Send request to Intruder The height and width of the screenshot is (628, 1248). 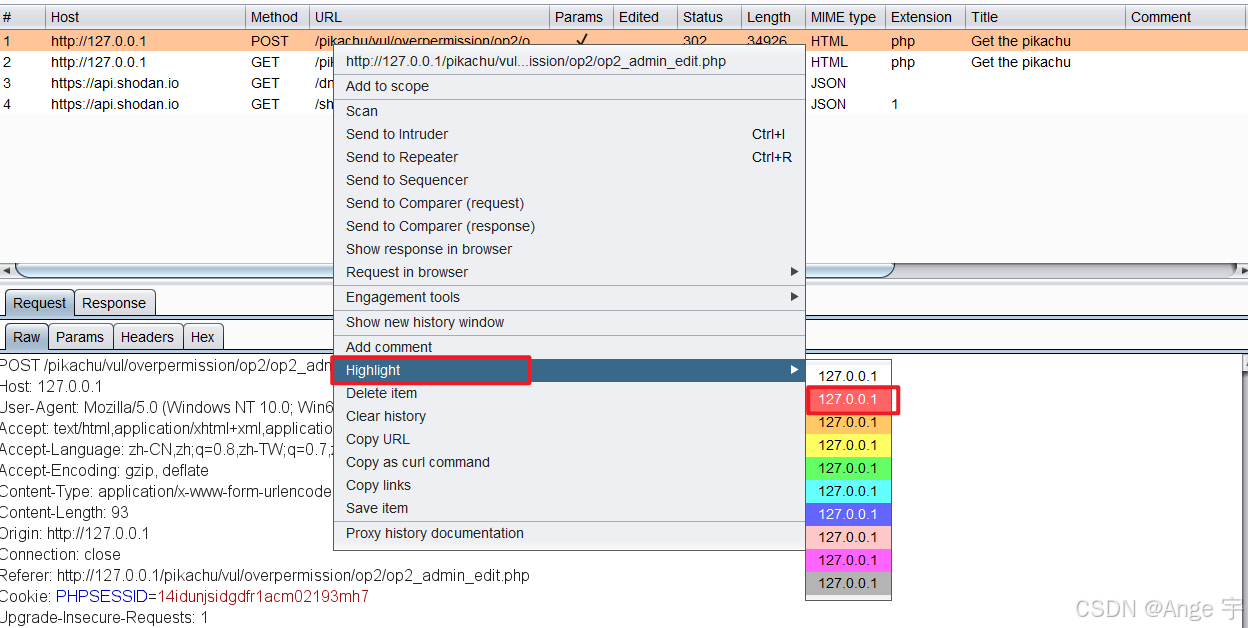(569, 134)
